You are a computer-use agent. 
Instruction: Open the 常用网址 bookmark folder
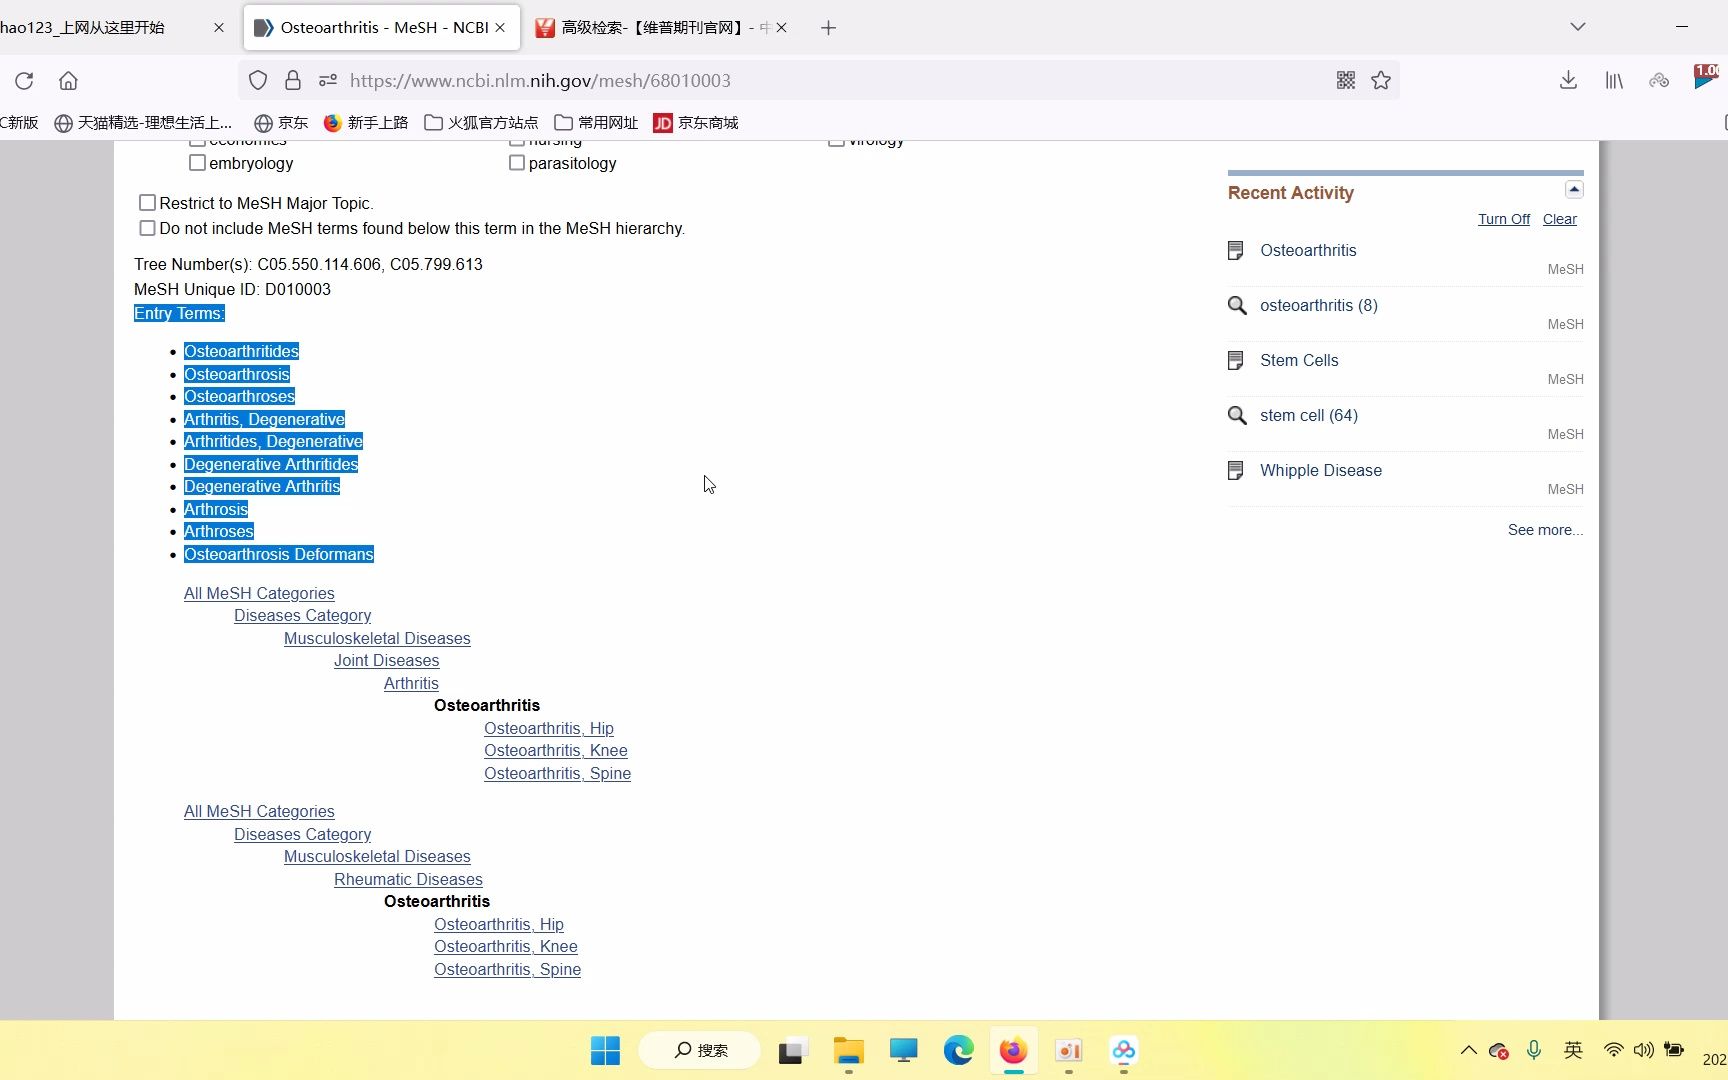tap(596, 123)
